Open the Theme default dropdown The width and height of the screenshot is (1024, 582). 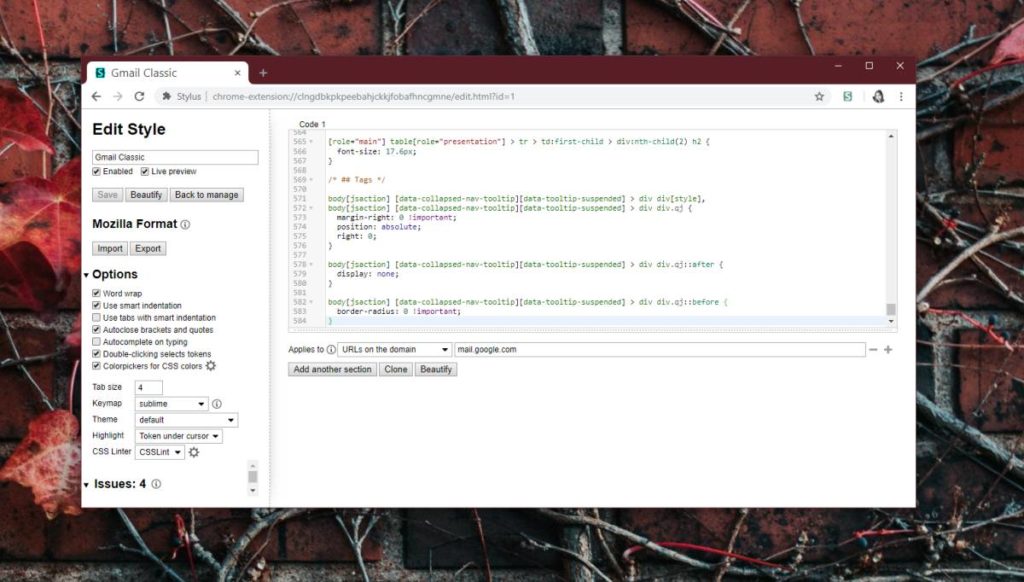point(187,420)
